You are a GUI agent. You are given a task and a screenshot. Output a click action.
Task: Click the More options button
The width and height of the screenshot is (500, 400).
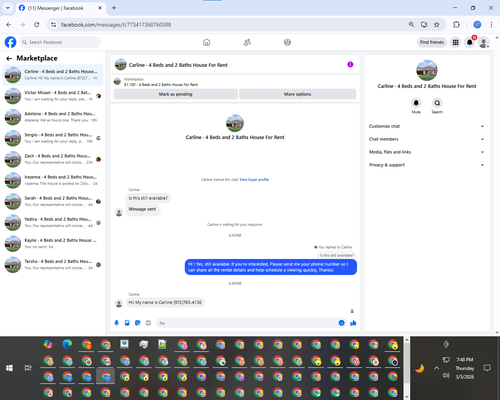(x=298, y=94)
